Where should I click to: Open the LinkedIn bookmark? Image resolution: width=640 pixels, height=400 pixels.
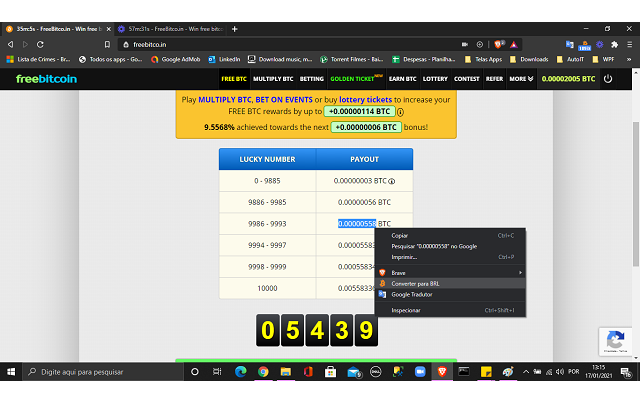[x=224, y=60]
